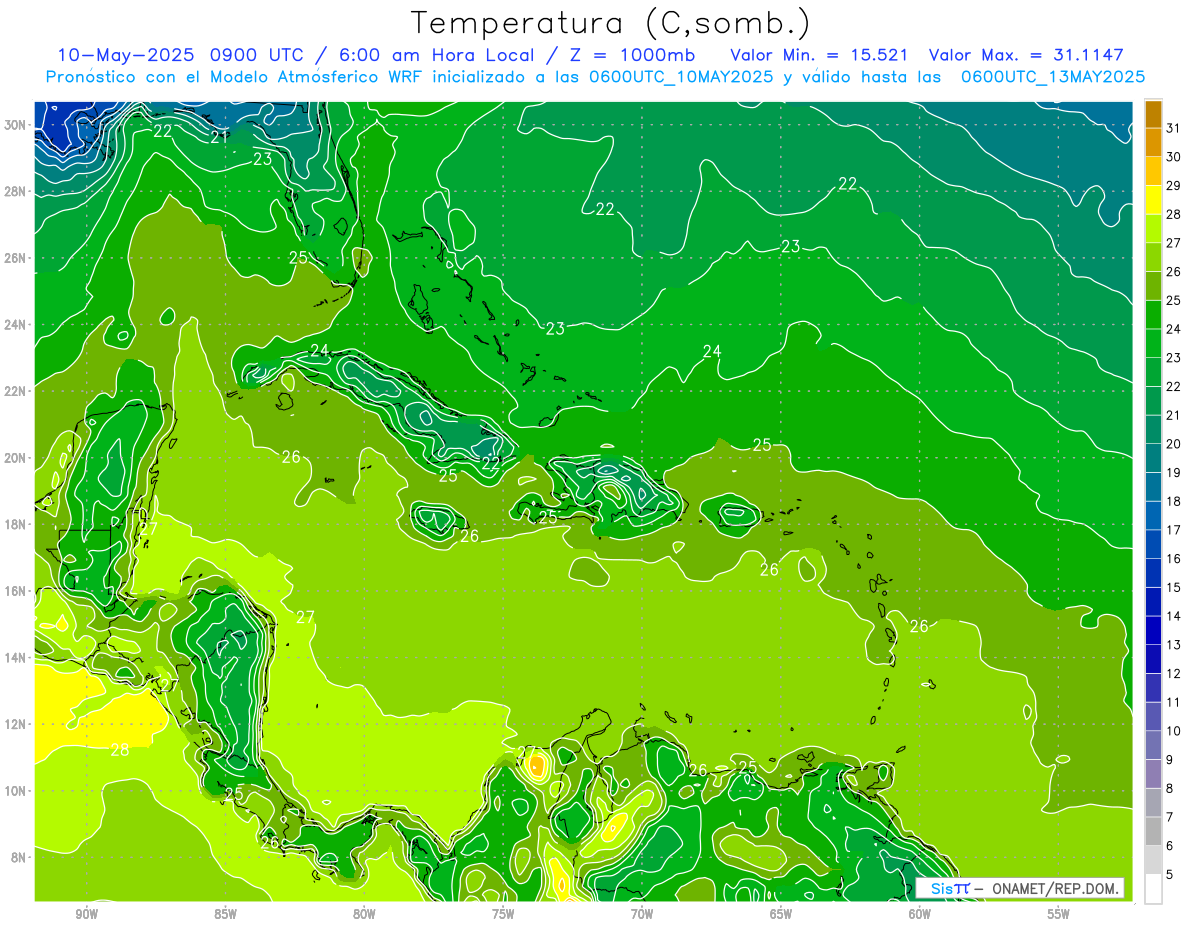Click the '28' contour label over the Pacific

pos(120,749)
